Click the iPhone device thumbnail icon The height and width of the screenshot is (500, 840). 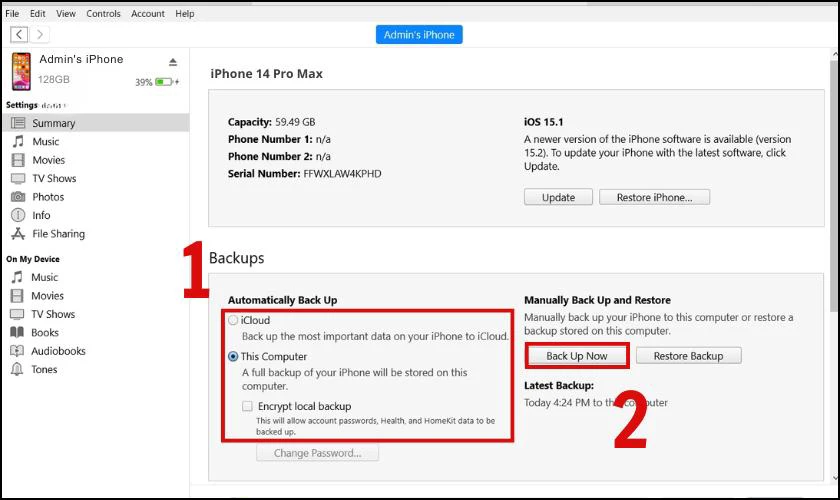pos(21,71)
